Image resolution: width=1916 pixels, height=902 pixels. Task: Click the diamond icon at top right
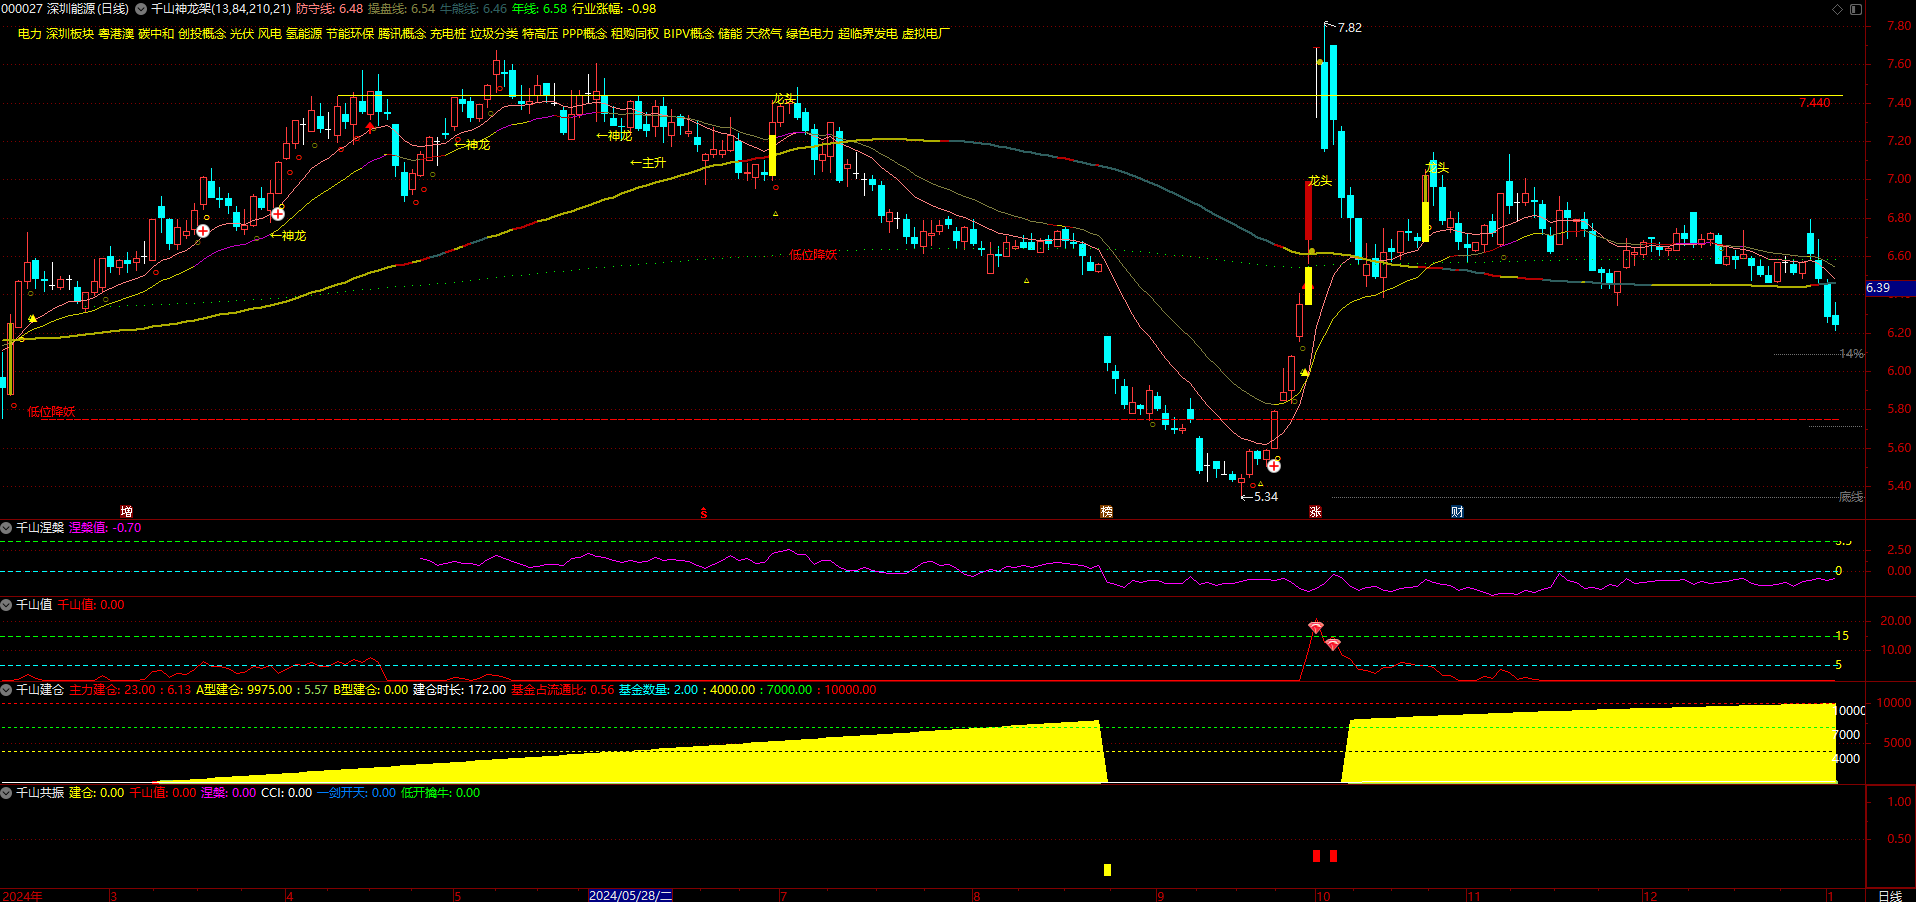pos(1837,9)
